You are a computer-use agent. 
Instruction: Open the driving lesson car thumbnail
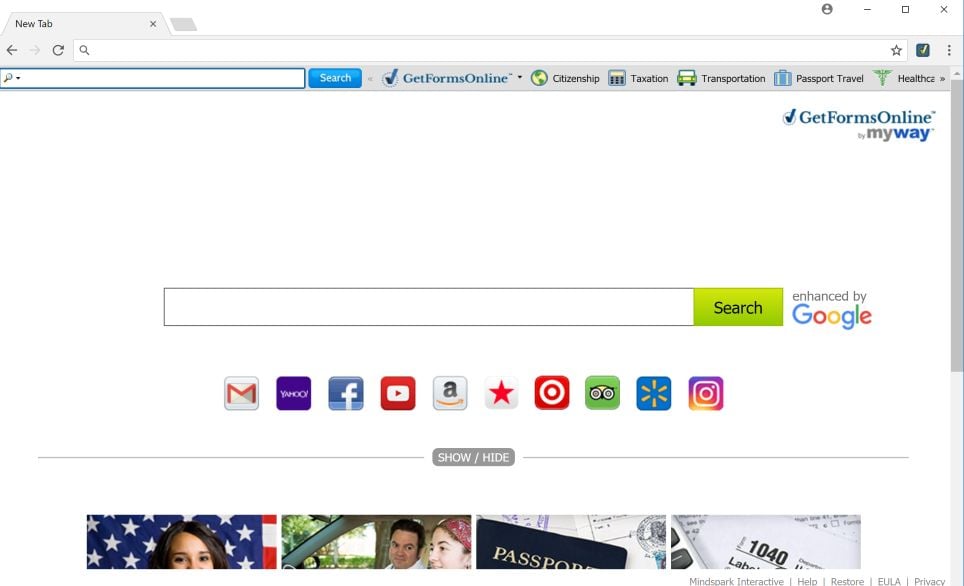coord(376,542)
